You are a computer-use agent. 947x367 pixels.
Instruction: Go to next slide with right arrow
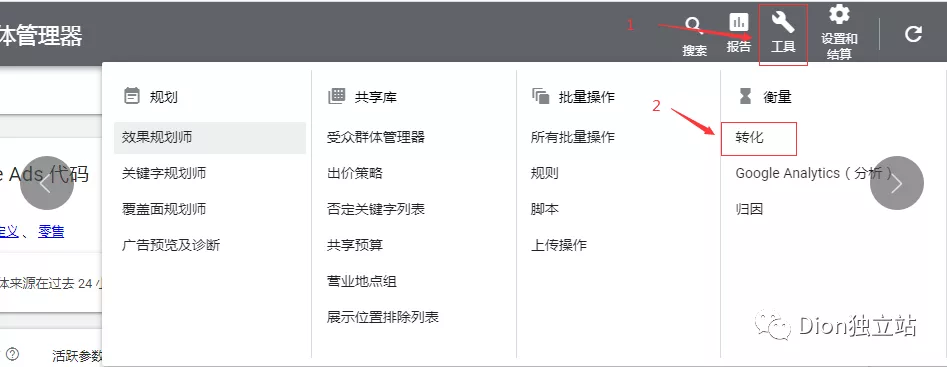point(896,183)
